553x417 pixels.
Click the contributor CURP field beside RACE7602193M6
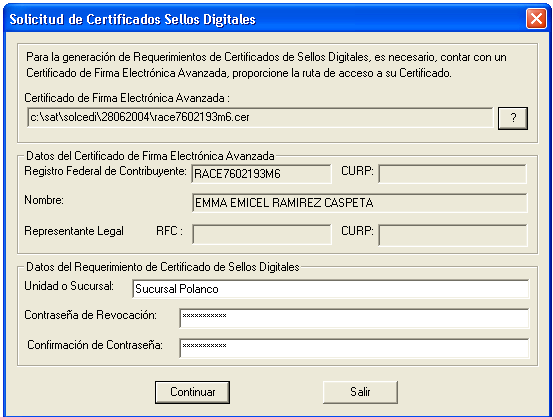coord(452,174)
